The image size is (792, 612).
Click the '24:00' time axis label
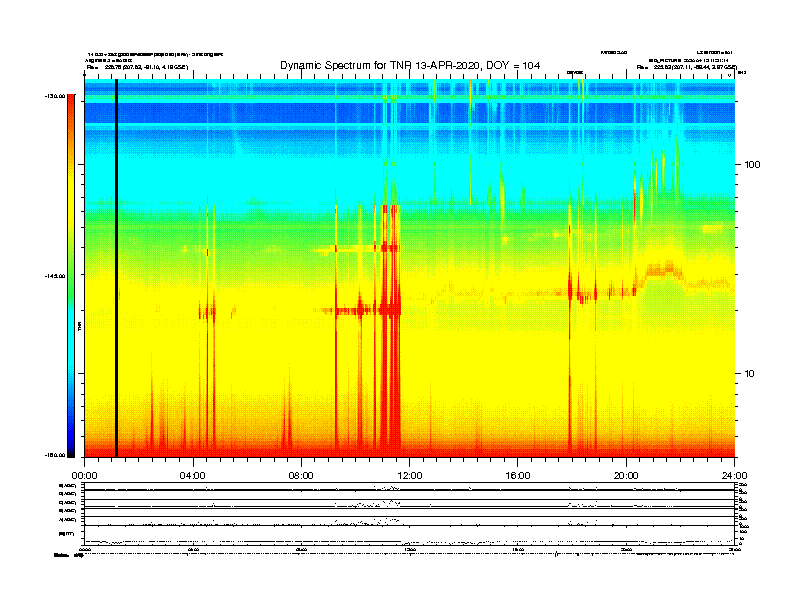point(734,476)
